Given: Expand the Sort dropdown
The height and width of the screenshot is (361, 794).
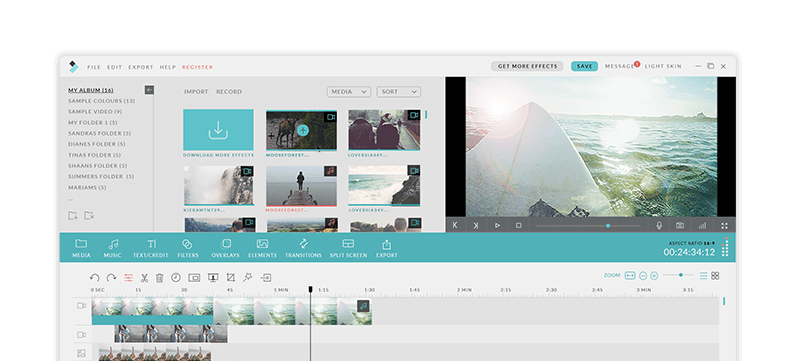Looking at the screenshot, I should [x=399, y=92].
